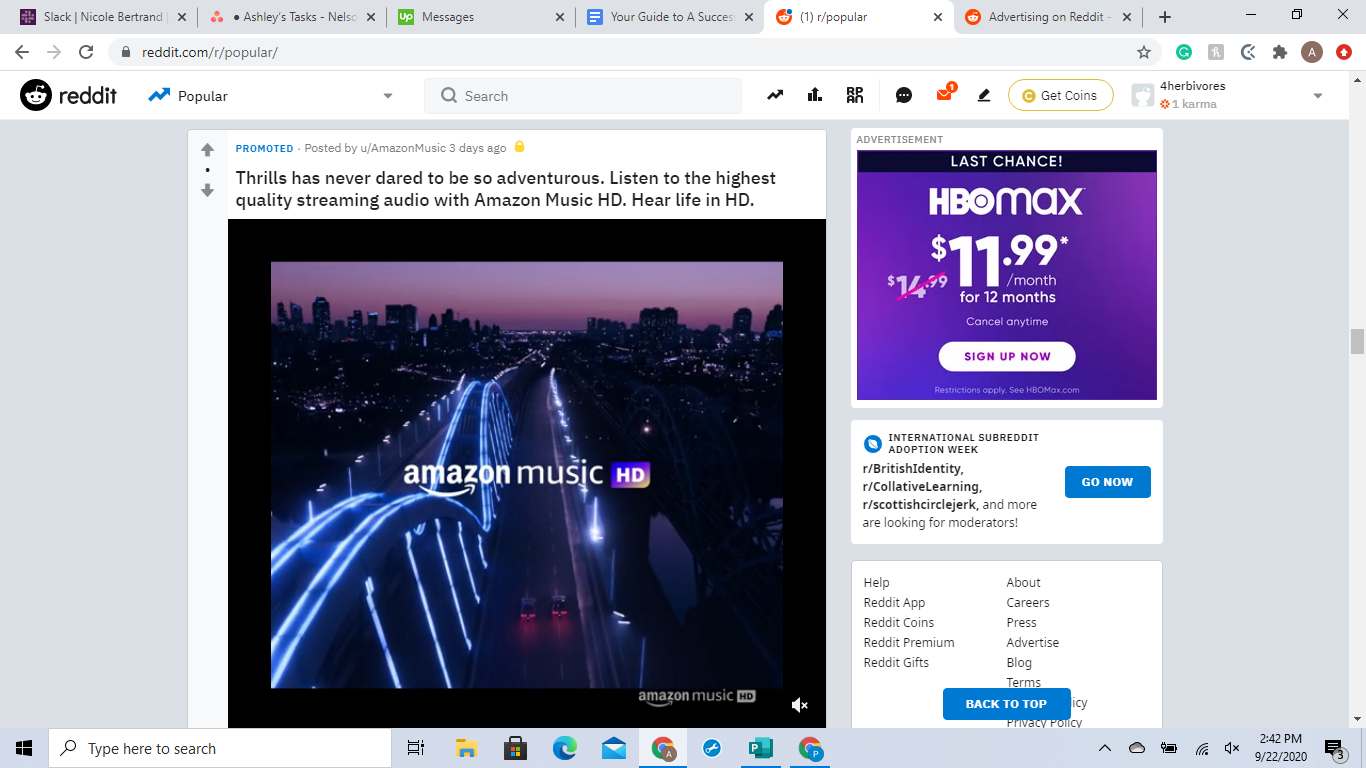The image size is (1366, 768).
Task: Open the Reddit Coins footer link
Action: (x=898, y=623)
